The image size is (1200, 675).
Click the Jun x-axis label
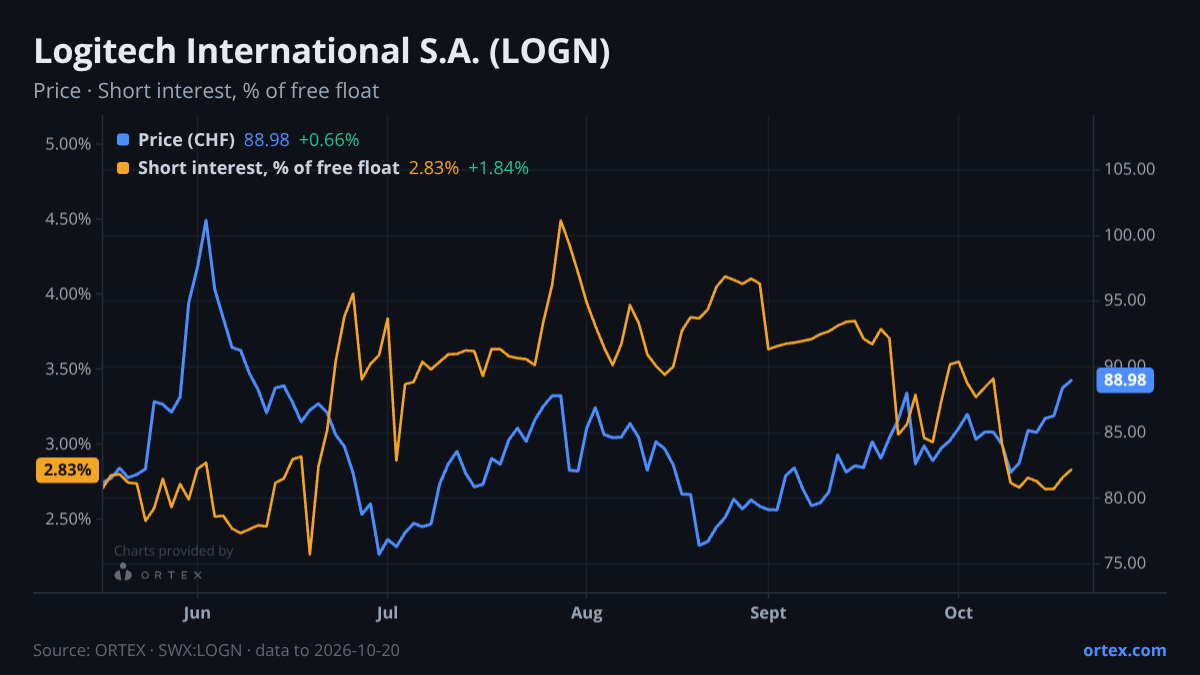[198, 612]
